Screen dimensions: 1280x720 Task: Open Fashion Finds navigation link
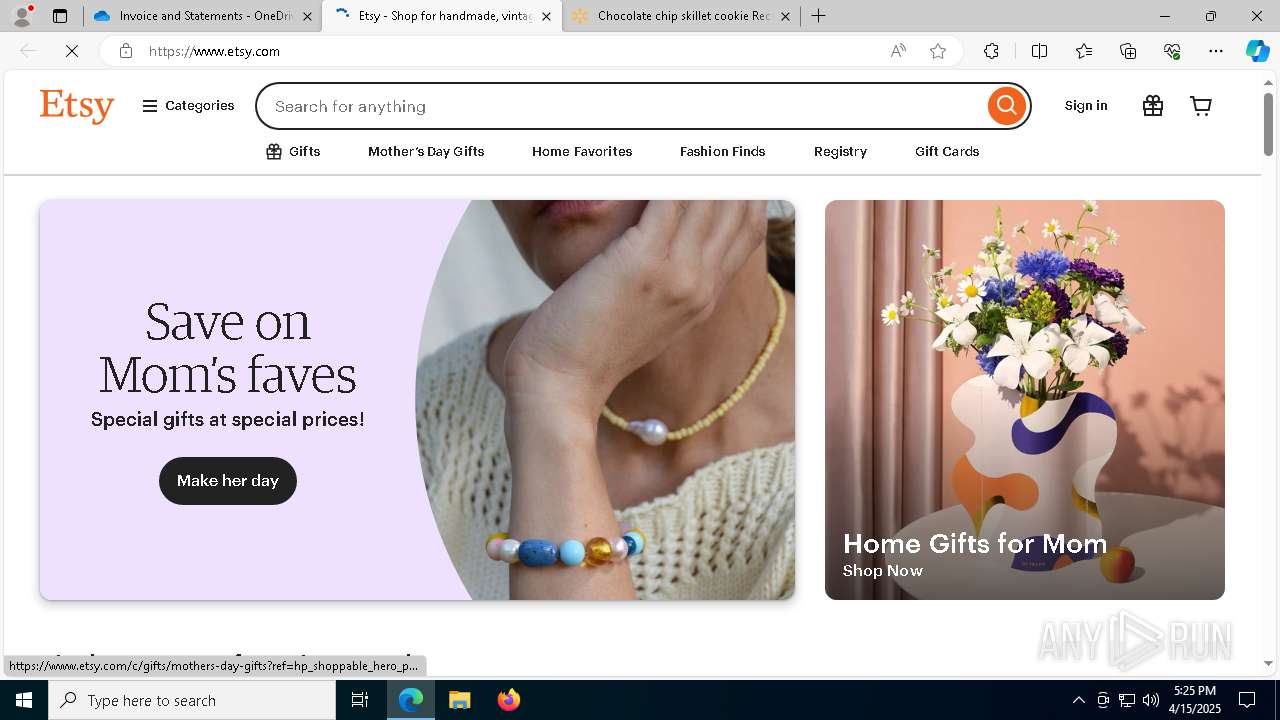[722, 152]
